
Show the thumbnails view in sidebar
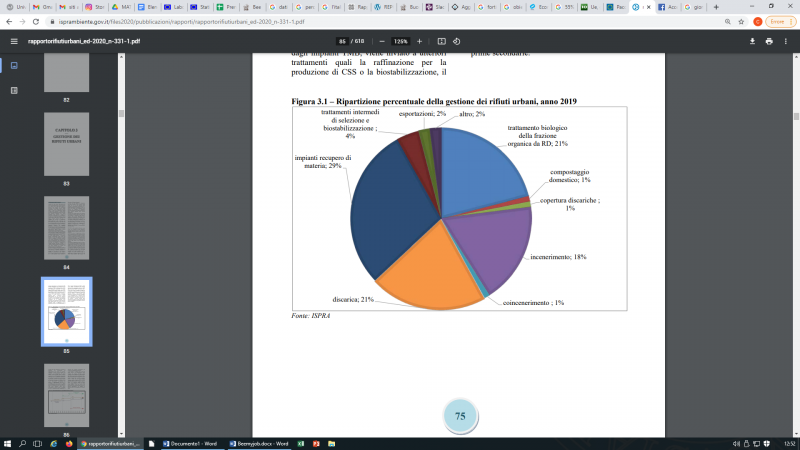(13, 65)
